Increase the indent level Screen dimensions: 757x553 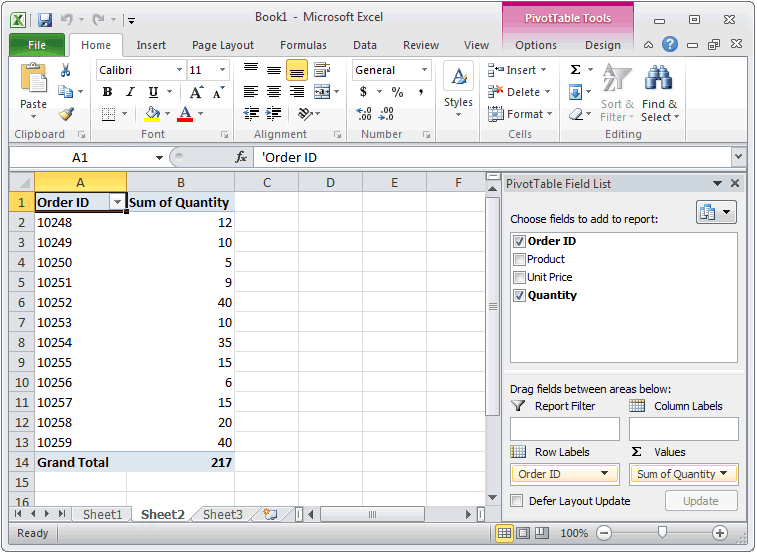click(274, 113)
